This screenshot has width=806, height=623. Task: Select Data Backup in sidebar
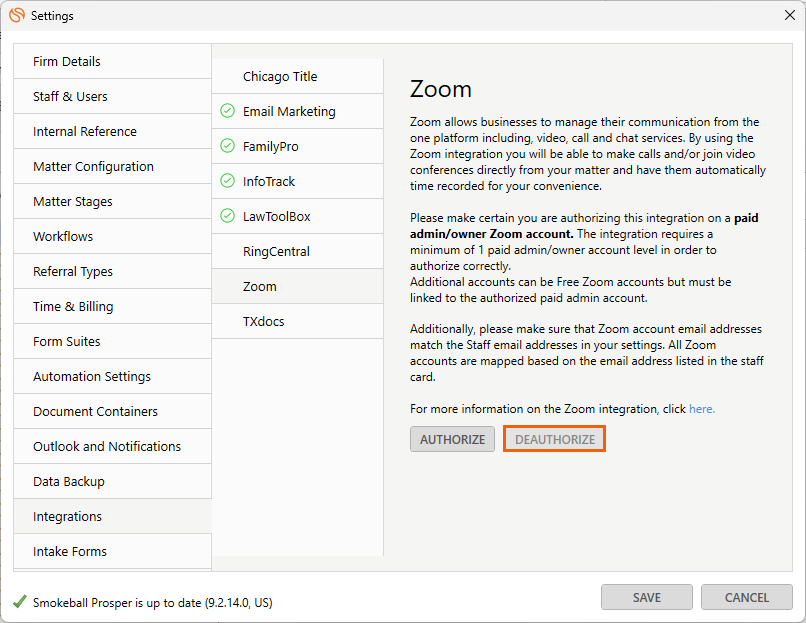pos(113,481)
